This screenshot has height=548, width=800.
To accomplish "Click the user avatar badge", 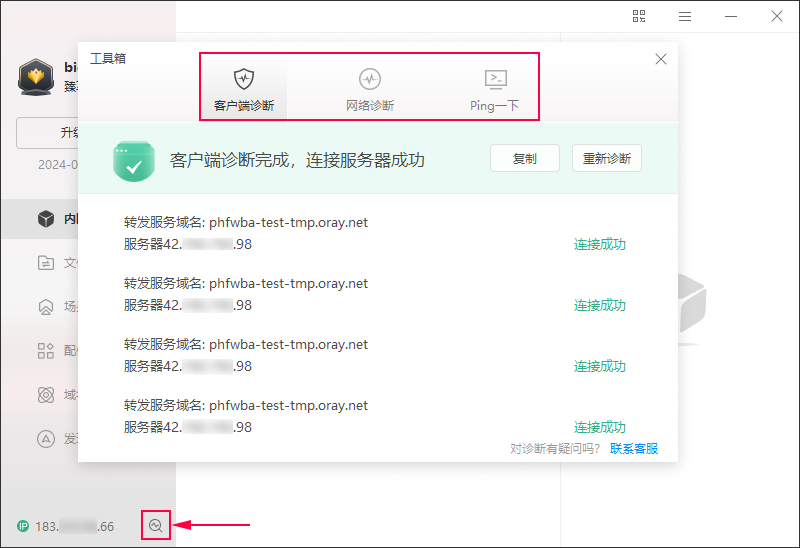I will 36,77.
